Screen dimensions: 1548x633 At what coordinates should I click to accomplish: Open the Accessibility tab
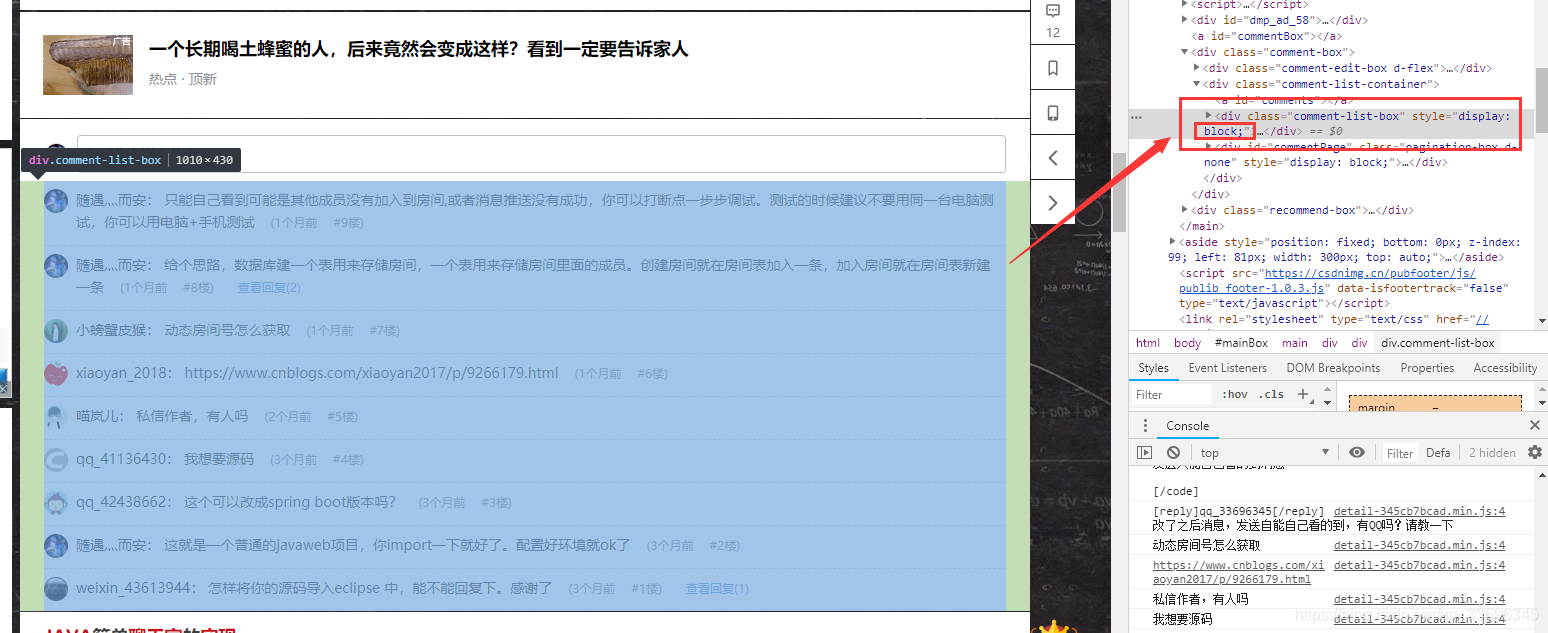[1505, 368]
